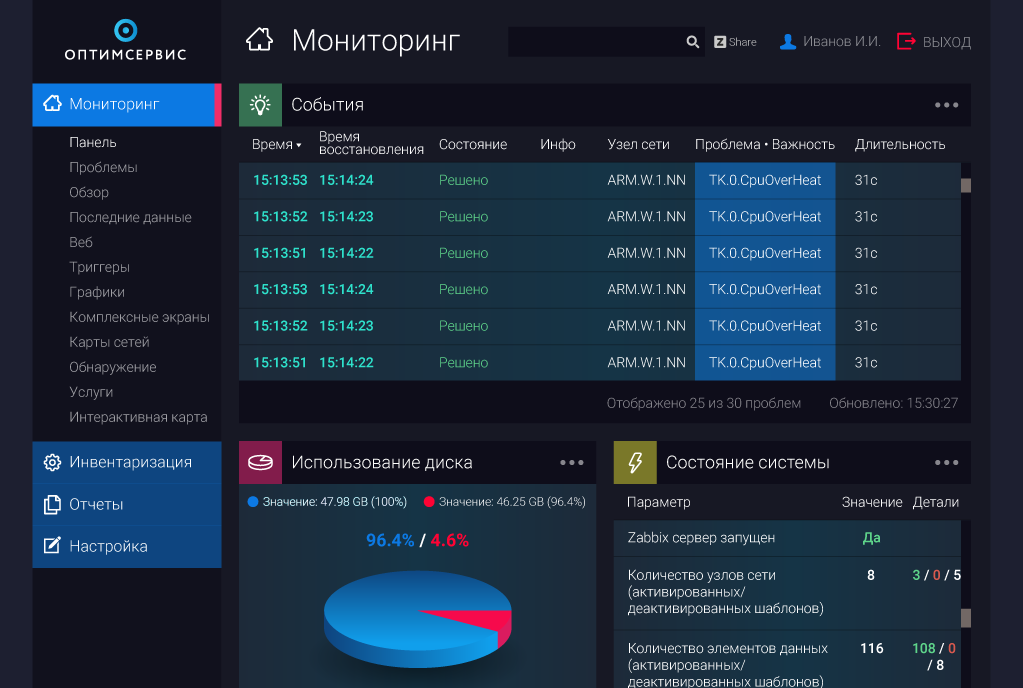Open События panel options menu
Viewport: 1023px width, 688px height.
pyautogui.click(x=946, y=104)
